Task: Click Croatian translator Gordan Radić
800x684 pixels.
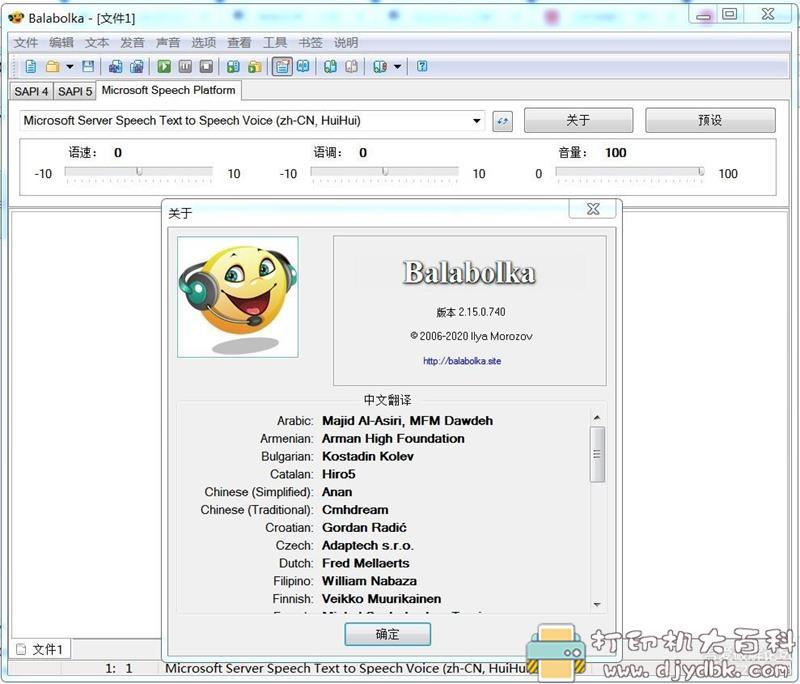Action: pyautogui.click(x=364, y=528)
